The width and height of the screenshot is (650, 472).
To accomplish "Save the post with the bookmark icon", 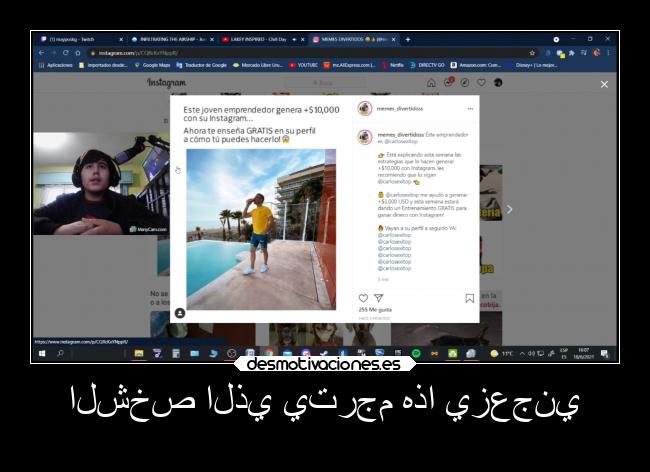I will pos(469,298).
